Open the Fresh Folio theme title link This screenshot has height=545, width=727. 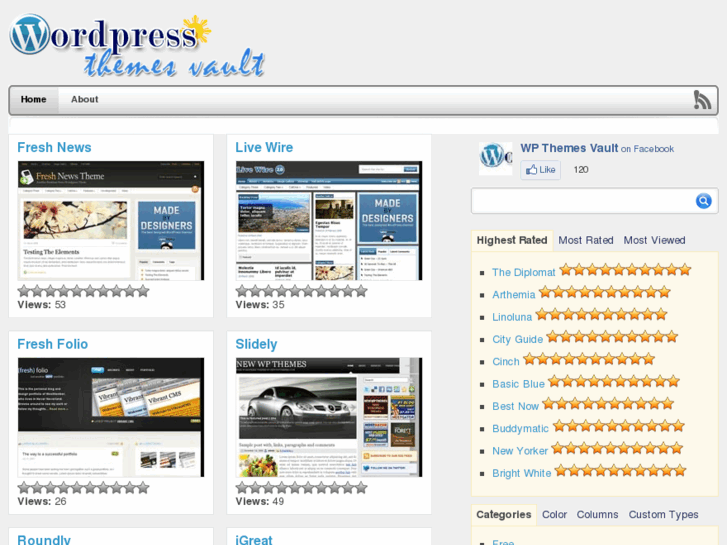click(x=52, y=344)
